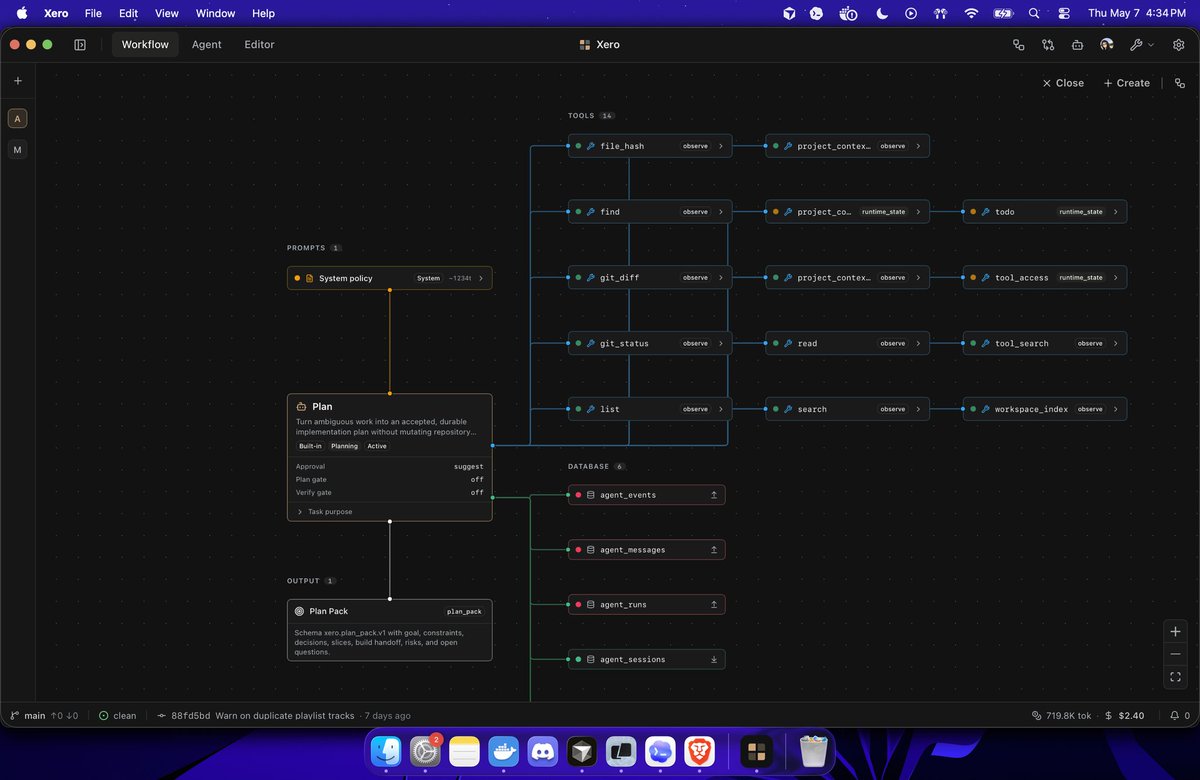Switch to the Workflow tab
The image size is (1200, 780).
[145, 45]
